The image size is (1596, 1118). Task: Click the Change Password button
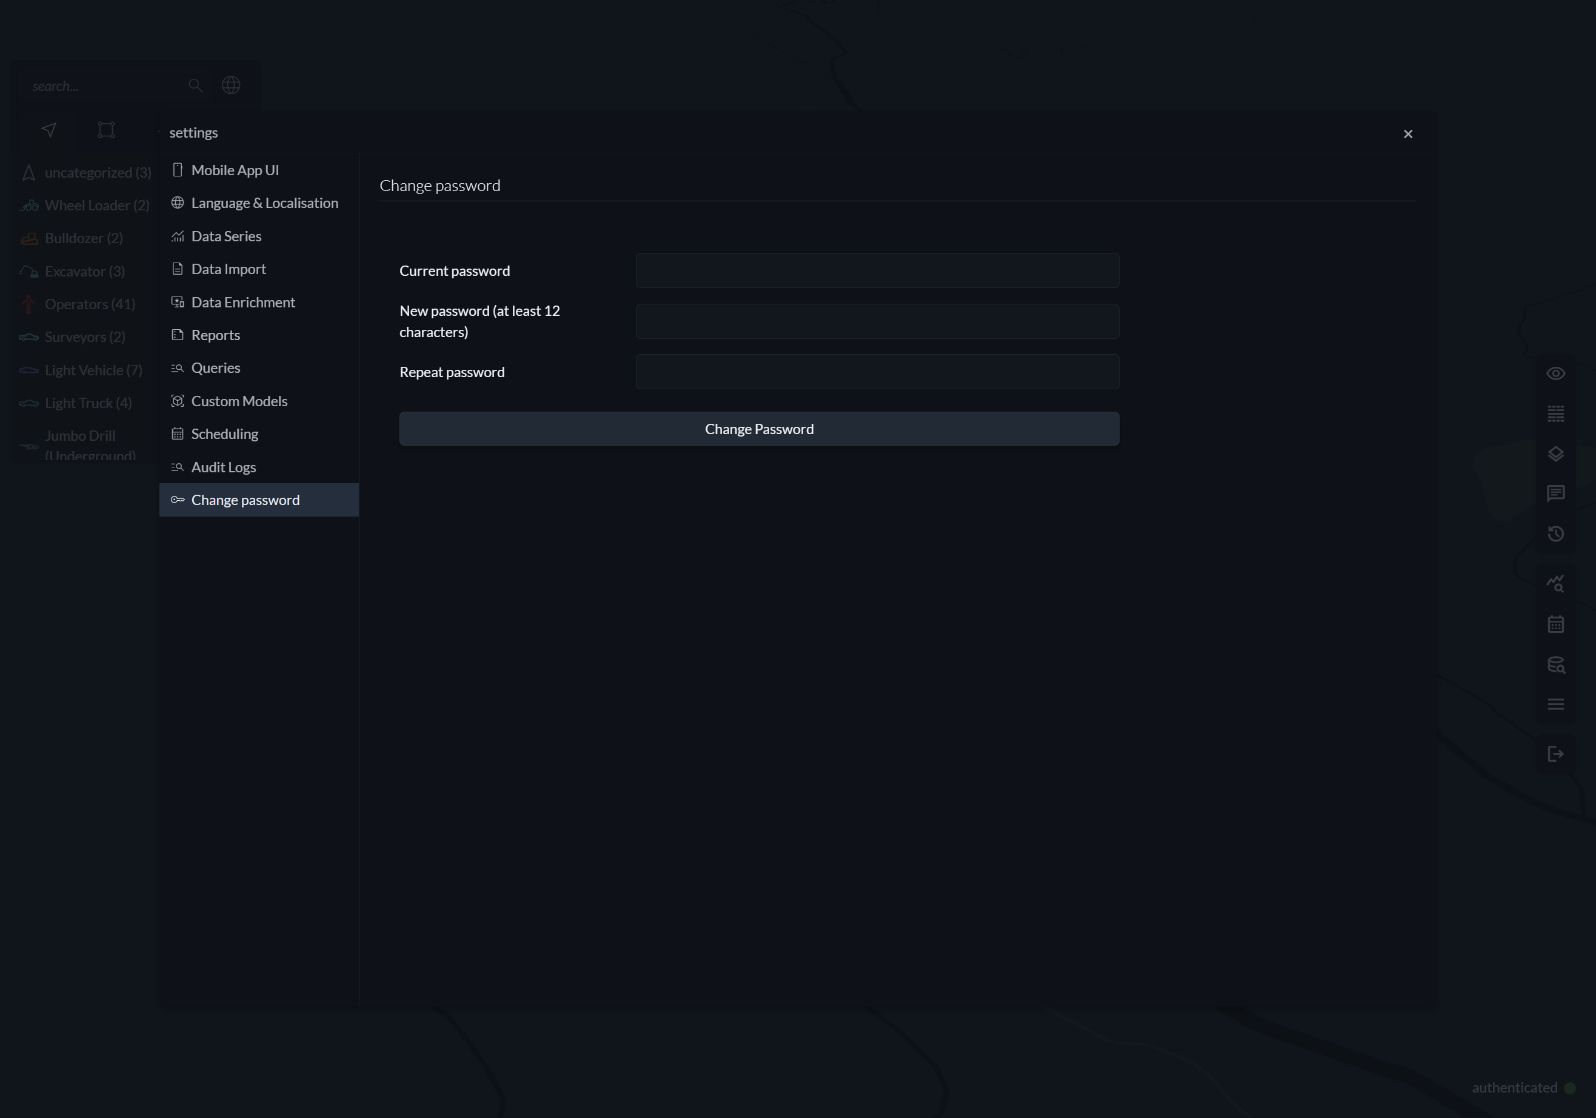[x=759, y=429]
